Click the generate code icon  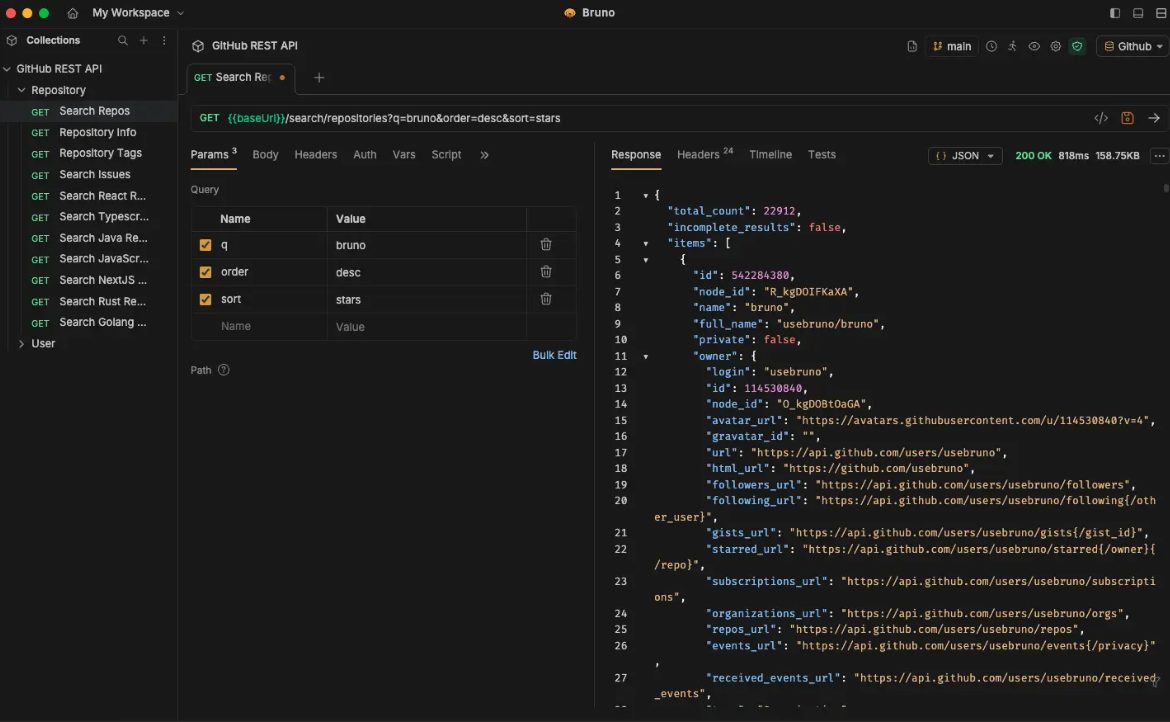pos(1101,119)
